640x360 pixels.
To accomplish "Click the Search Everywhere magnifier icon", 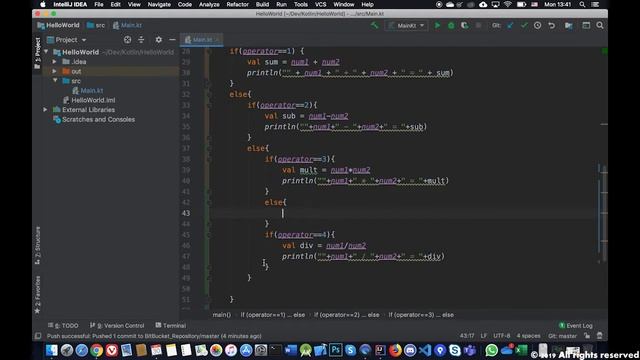I will pos(600,25).
